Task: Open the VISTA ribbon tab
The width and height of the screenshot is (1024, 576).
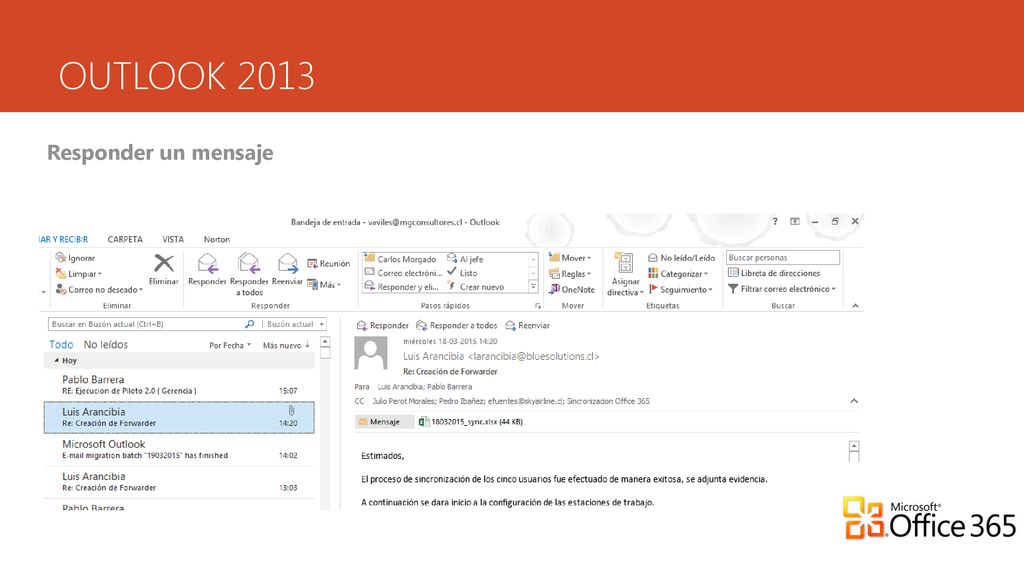Action: pyautogui.click(x=173, y=239)
